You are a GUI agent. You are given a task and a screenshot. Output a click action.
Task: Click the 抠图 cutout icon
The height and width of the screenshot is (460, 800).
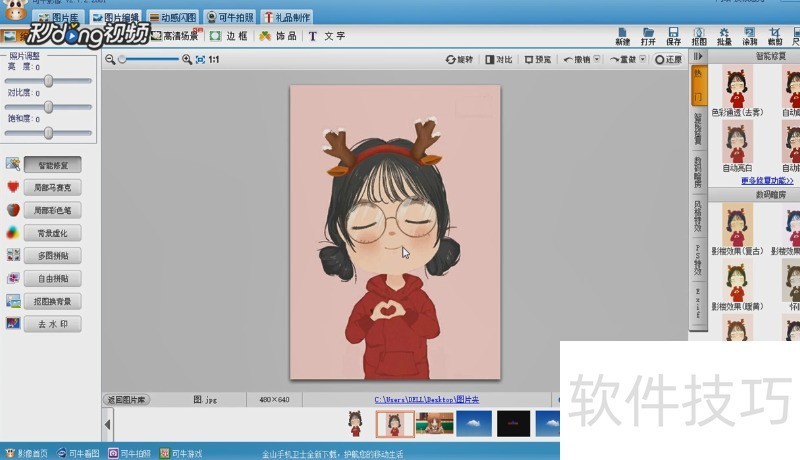(699, 37)
